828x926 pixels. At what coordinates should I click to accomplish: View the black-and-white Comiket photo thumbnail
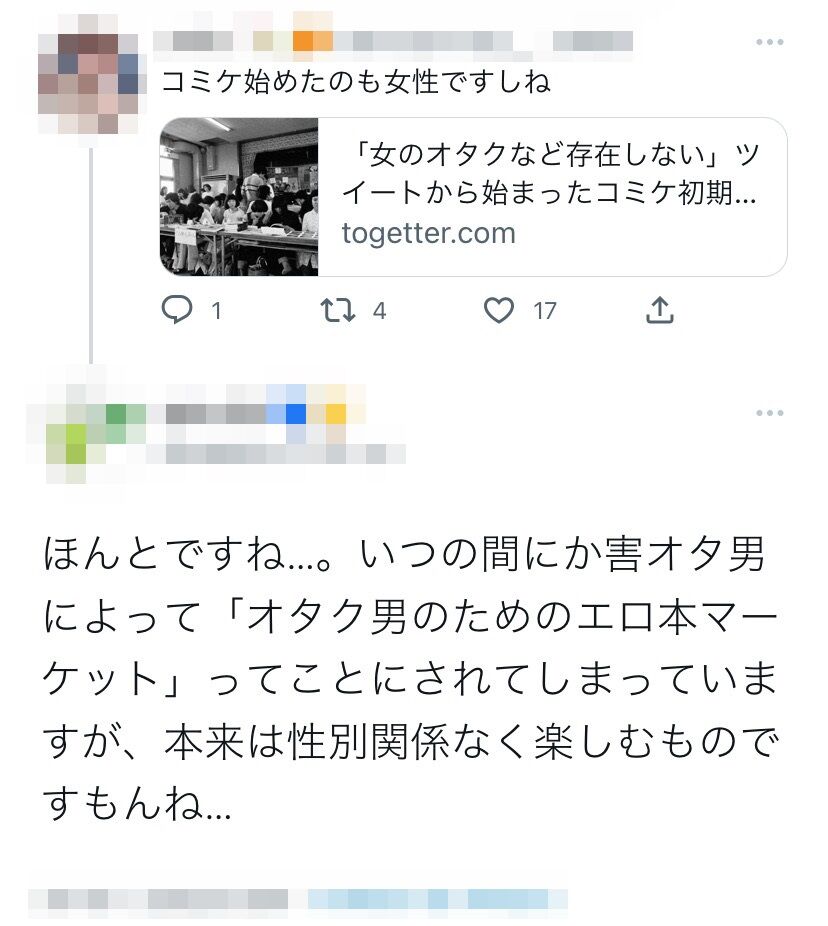tap(239, 197)
